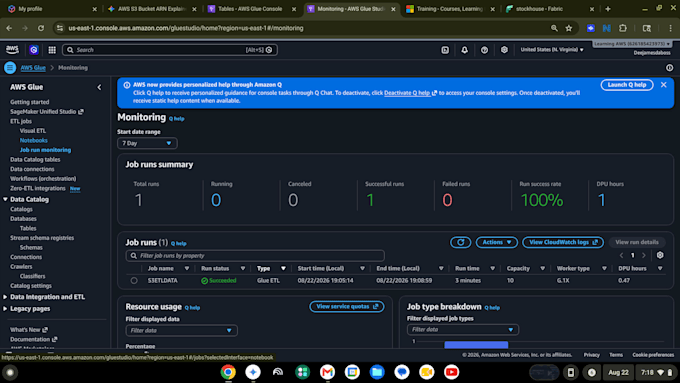Image resolution: width=680 pixels, height=383 pixels.
Task: Switch to stockhouse - Fabric tab
Action: point(549,9)
